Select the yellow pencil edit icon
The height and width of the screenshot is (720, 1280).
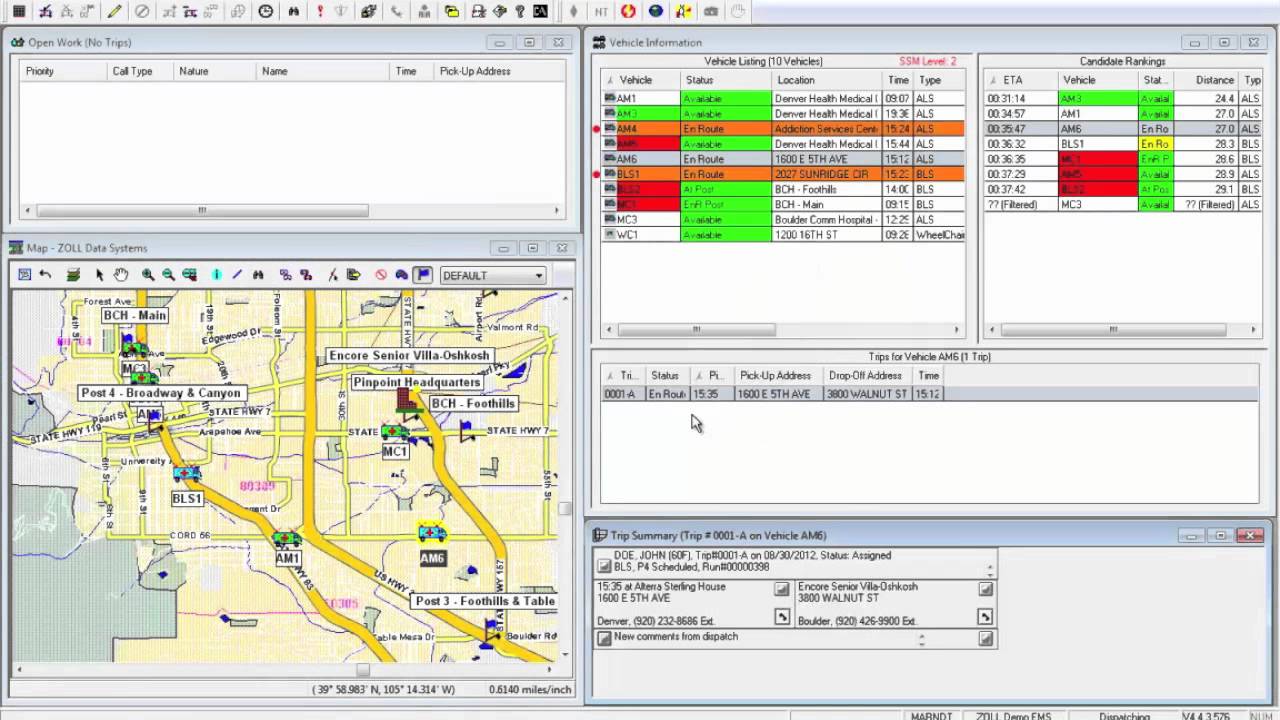tap(115, 11)
